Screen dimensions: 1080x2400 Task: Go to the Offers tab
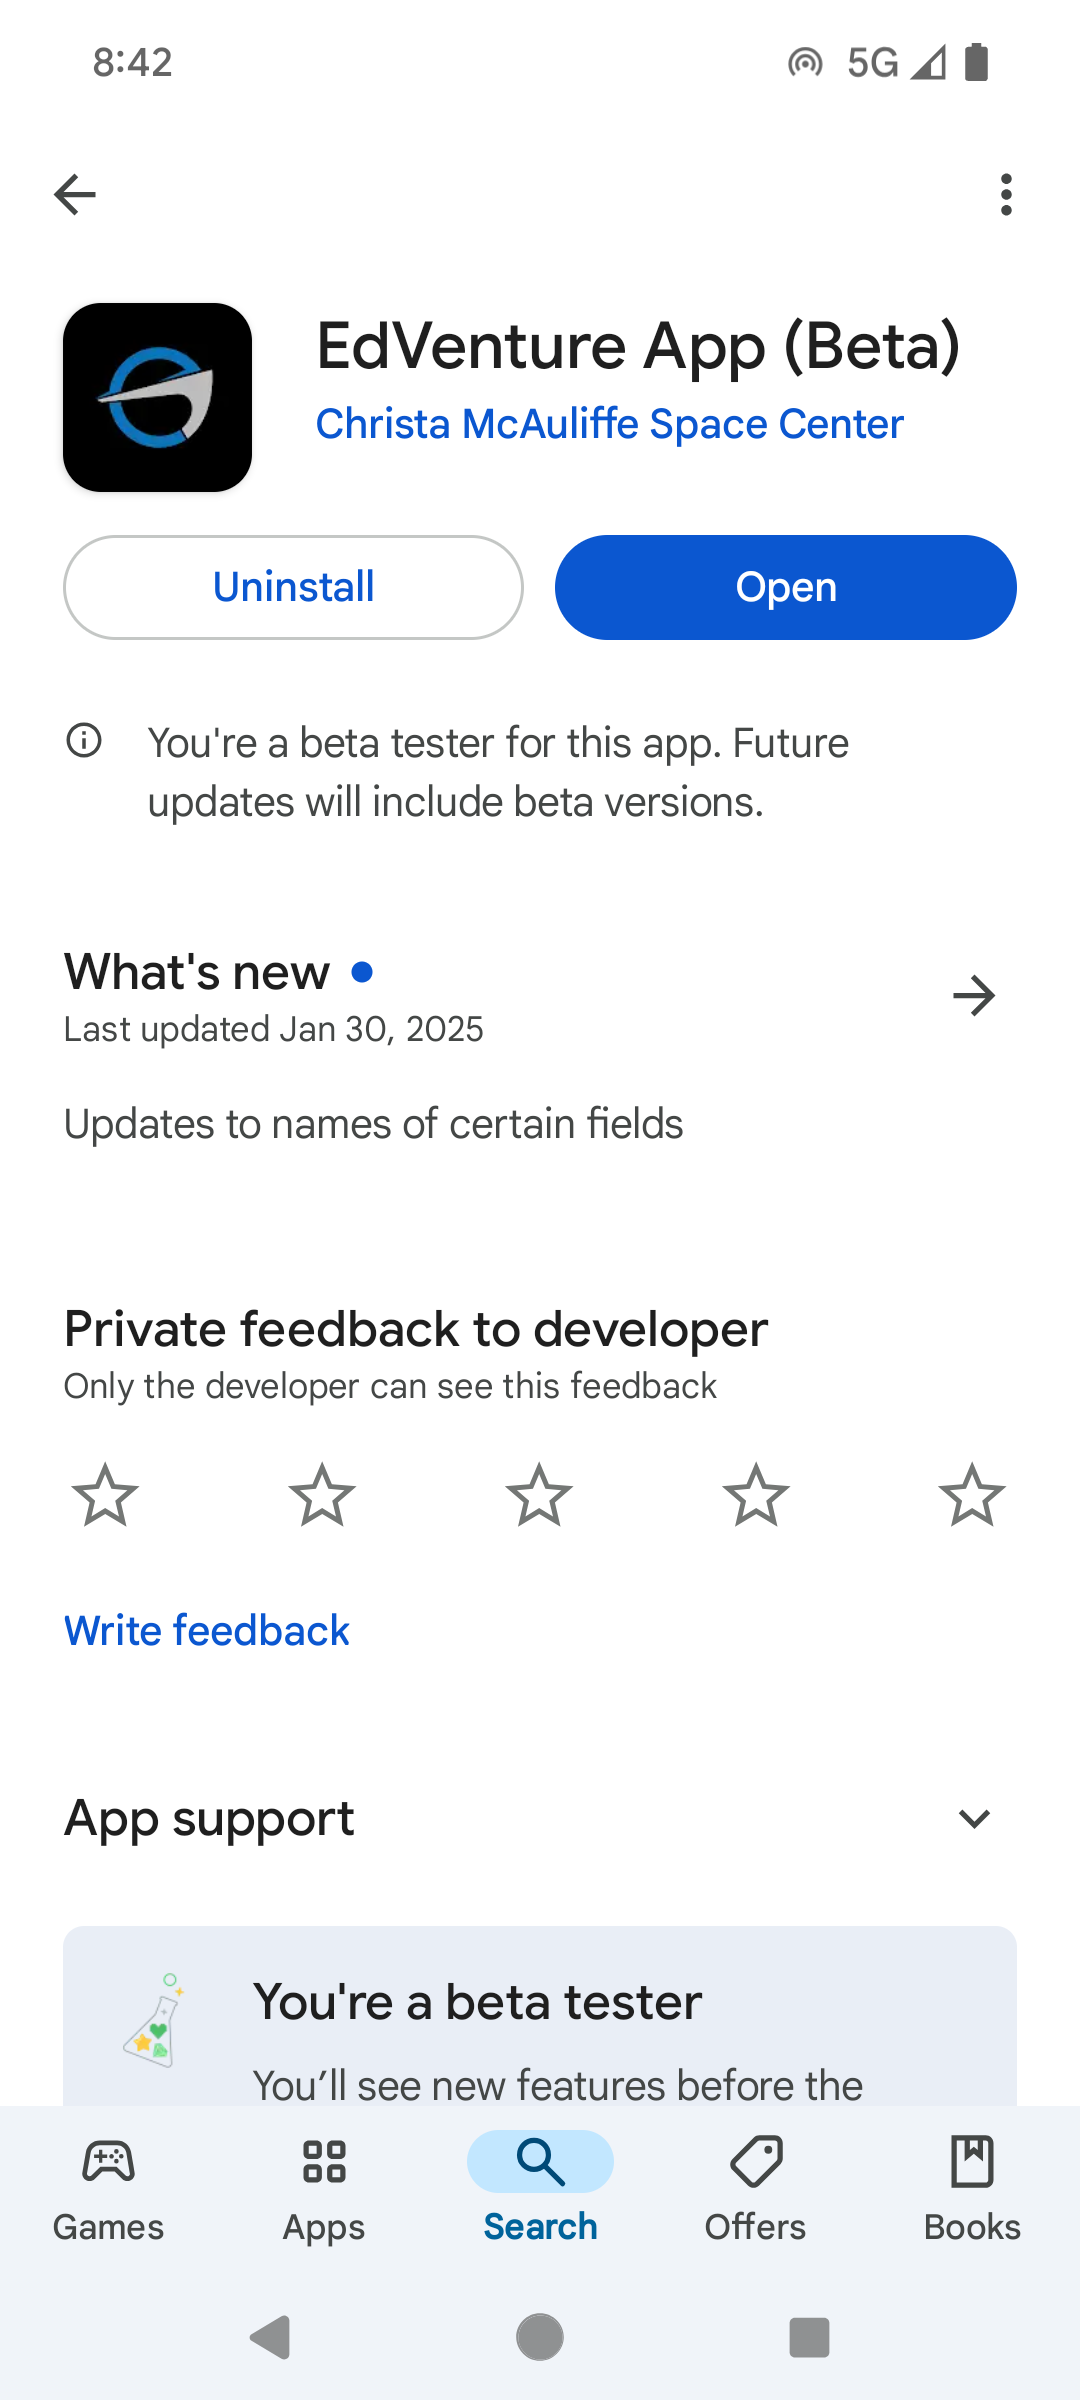click(756, 2187)
